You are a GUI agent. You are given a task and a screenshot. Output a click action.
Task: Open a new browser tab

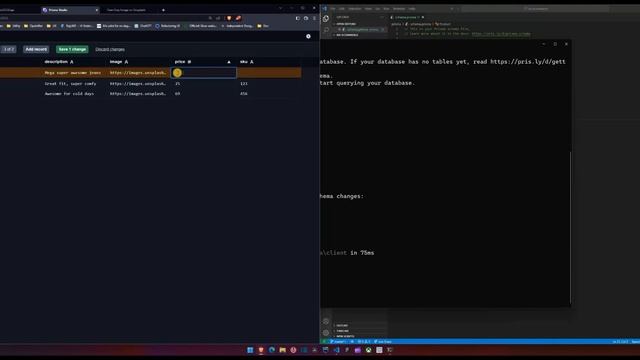[163, 10]
